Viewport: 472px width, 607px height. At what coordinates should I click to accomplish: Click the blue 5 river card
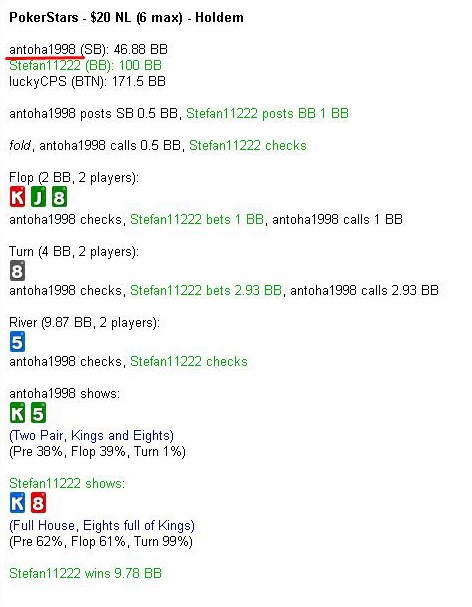pyautogui.click(x=17, y=341)
